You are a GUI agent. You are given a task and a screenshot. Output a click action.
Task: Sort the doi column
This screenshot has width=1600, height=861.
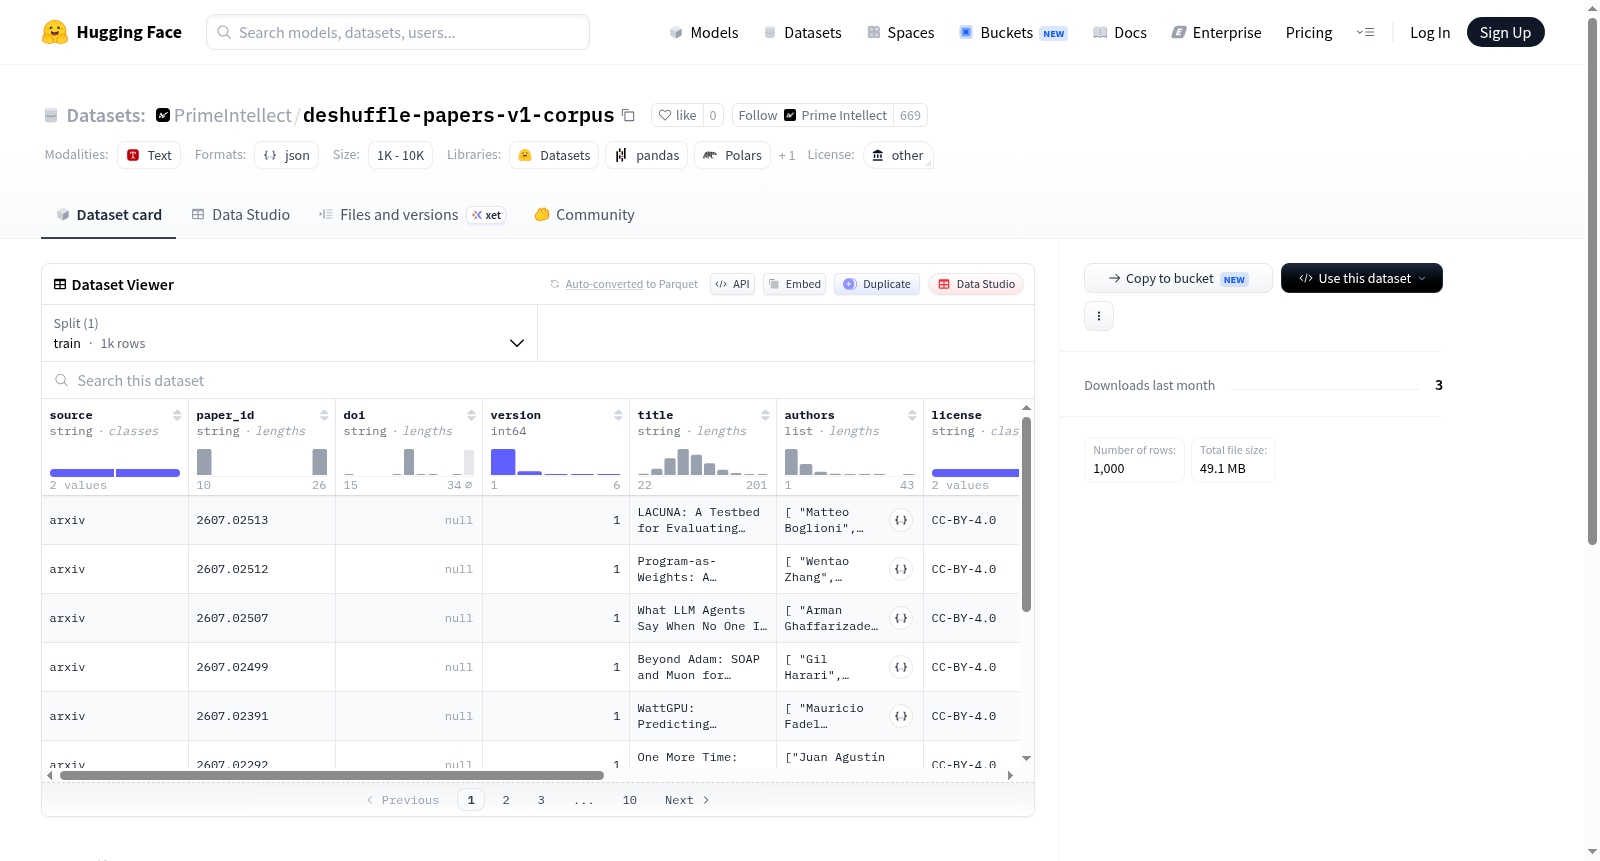(471, 415)
